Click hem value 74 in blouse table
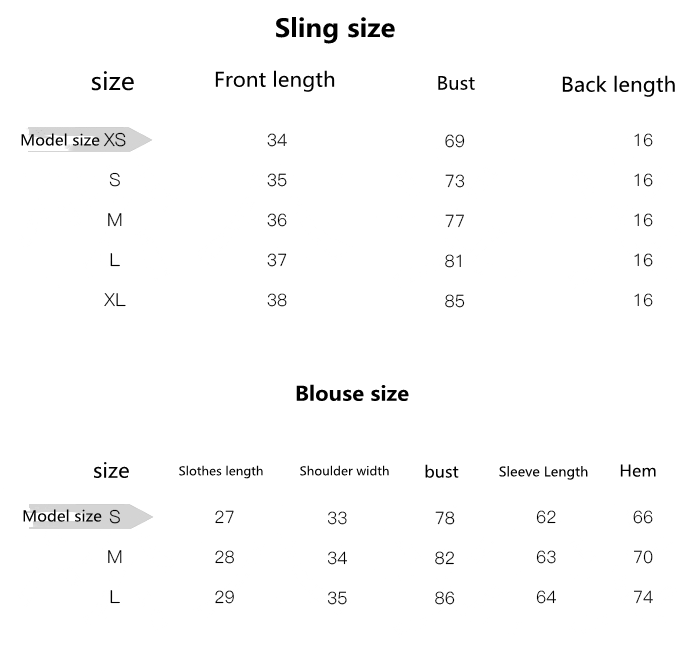Viewport: 681px width, 647px height. pyautogui.click(x=642, y=597)
